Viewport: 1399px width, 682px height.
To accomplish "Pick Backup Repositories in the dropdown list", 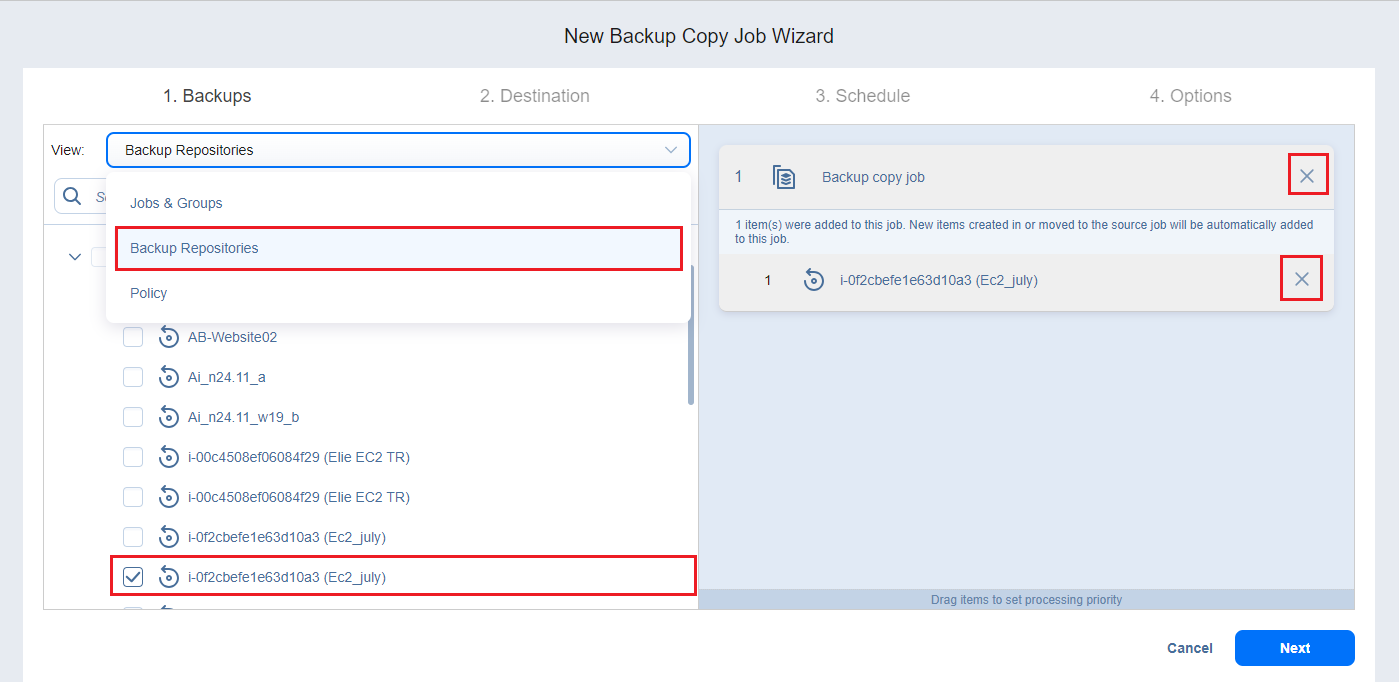I will click(194, 248).
